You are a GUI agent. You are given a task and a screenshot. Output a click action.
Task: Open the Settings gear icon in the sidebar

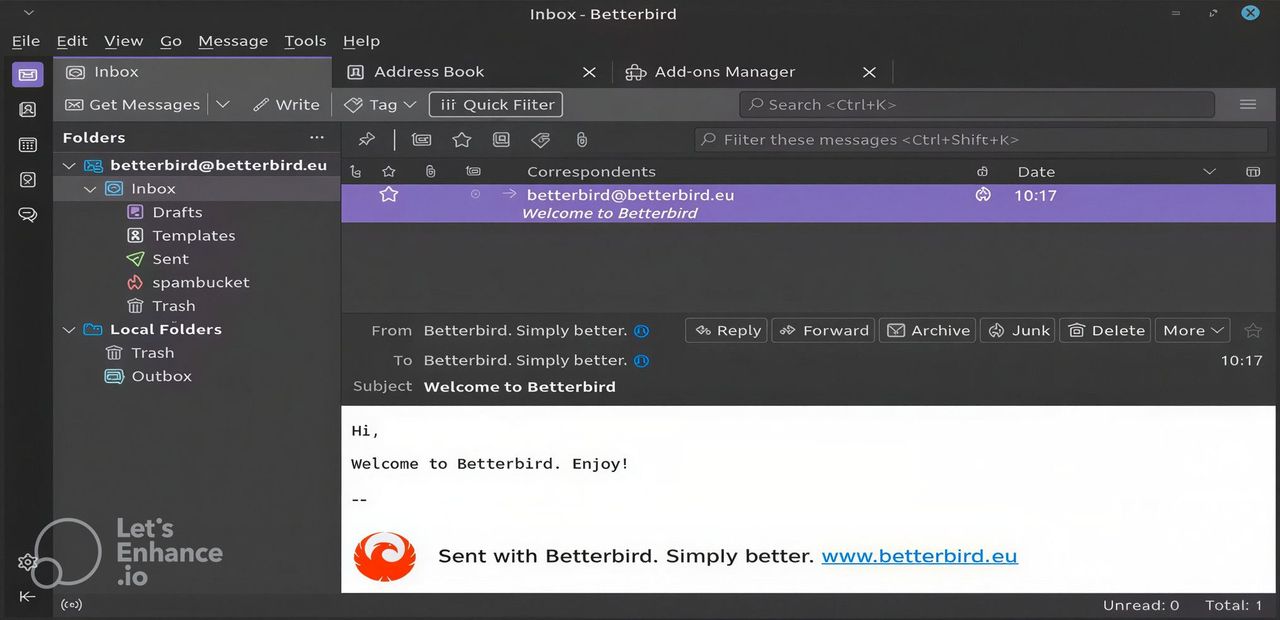coord(27,562)
